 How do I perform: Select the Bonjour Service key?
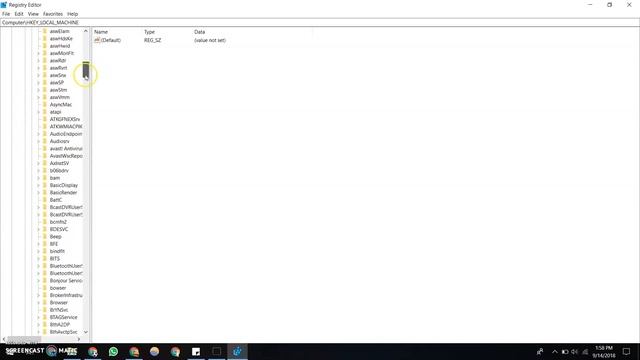click(x=66, y=281)
